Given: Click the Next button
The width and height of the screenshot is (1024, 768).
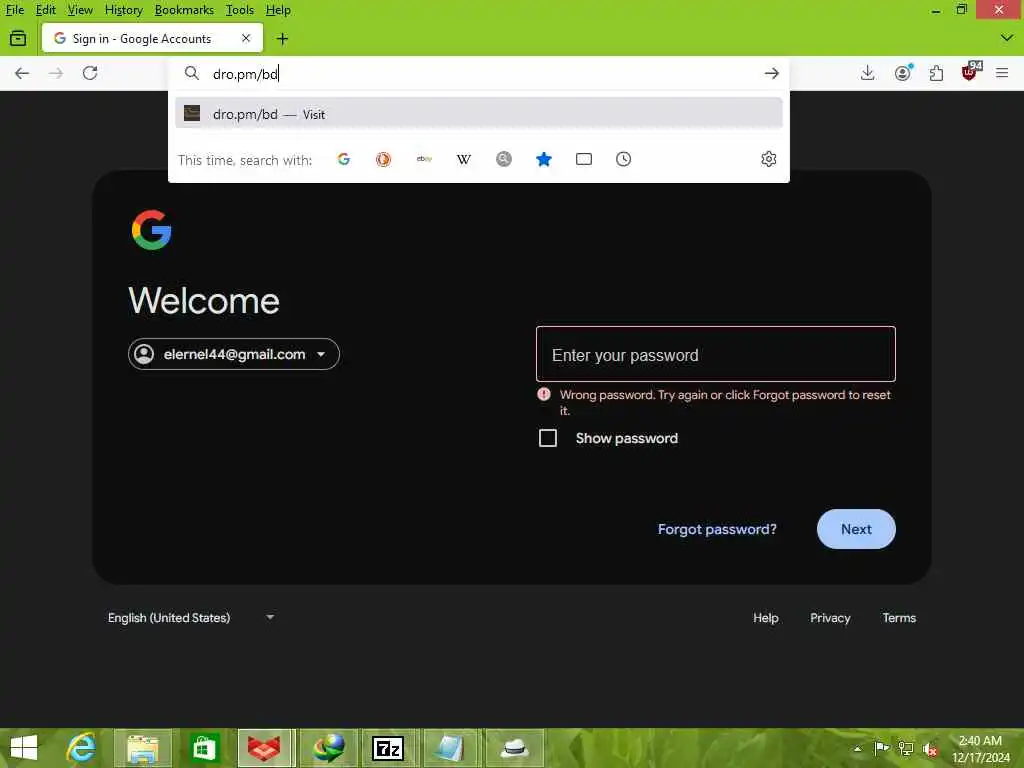Looking at the screenshot, I should [856, 529].
